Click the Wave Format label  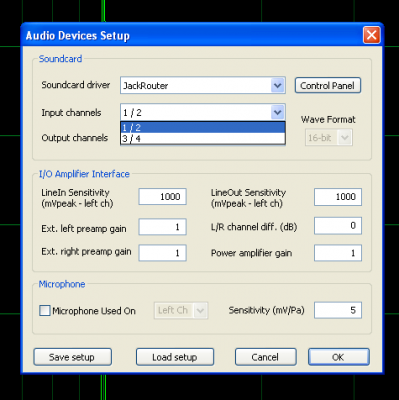click(x=328, y=119)
